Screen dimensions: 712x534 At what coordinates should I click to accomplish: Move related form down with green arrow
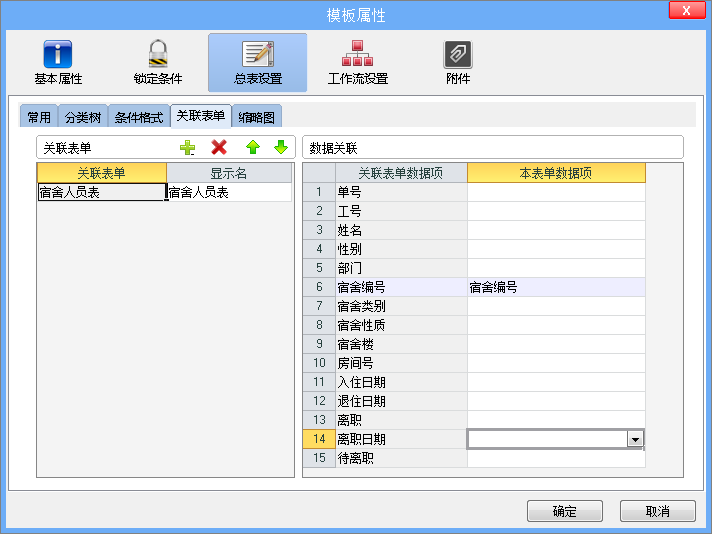pyautogui.click(x=281, y=148)
